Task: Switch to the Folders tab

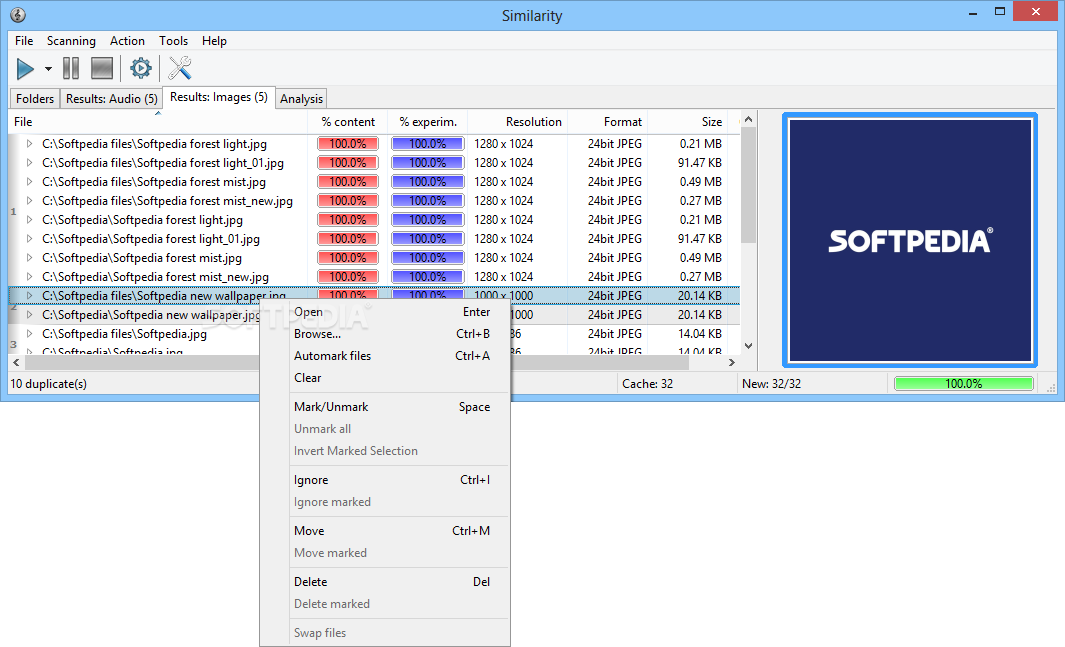Action: pos(35,98)
